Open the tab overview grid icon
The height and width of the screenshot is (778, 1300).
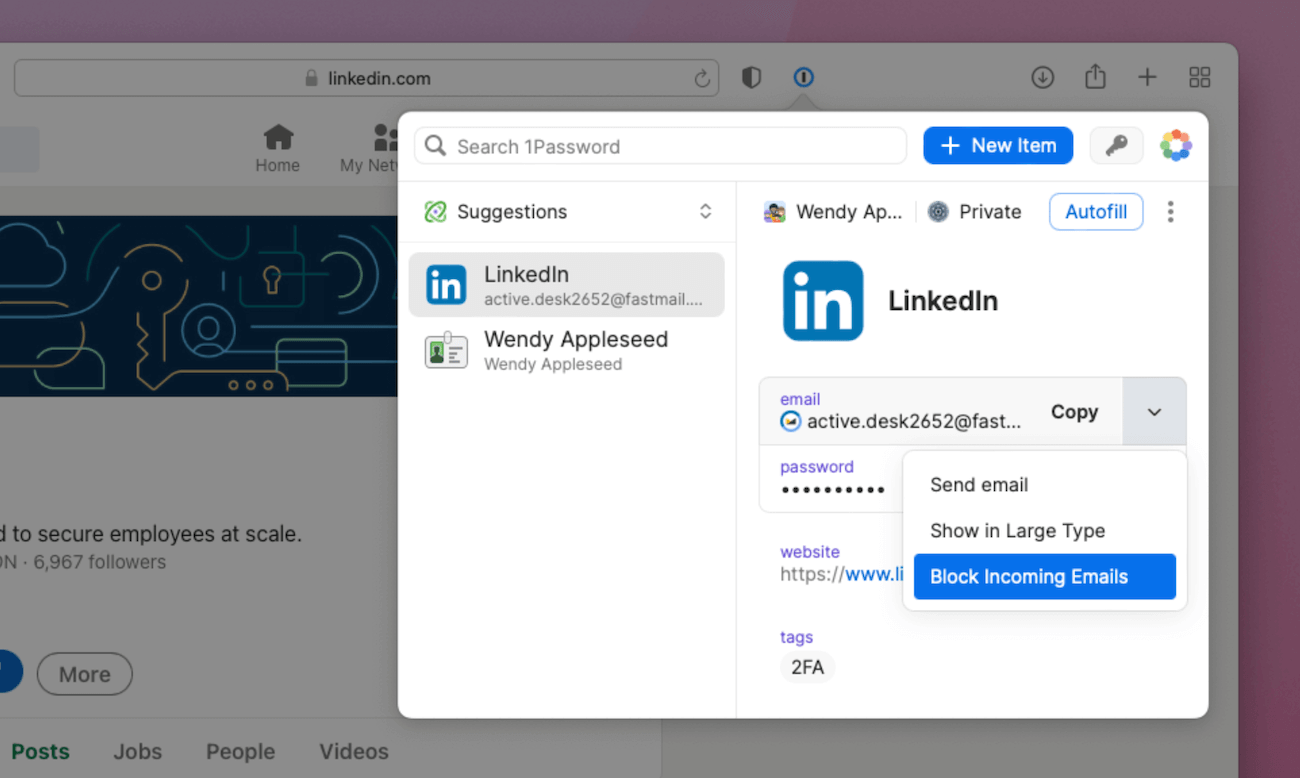1199,76
